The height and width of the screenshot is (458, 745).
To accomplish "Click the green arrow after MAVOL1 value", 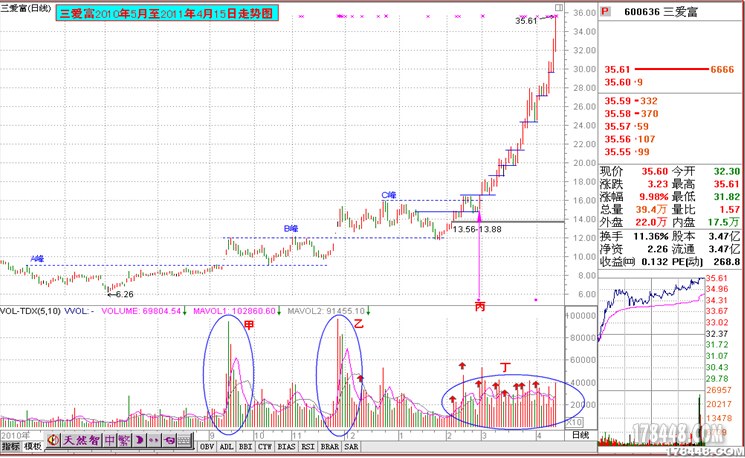I will [279, 311].
